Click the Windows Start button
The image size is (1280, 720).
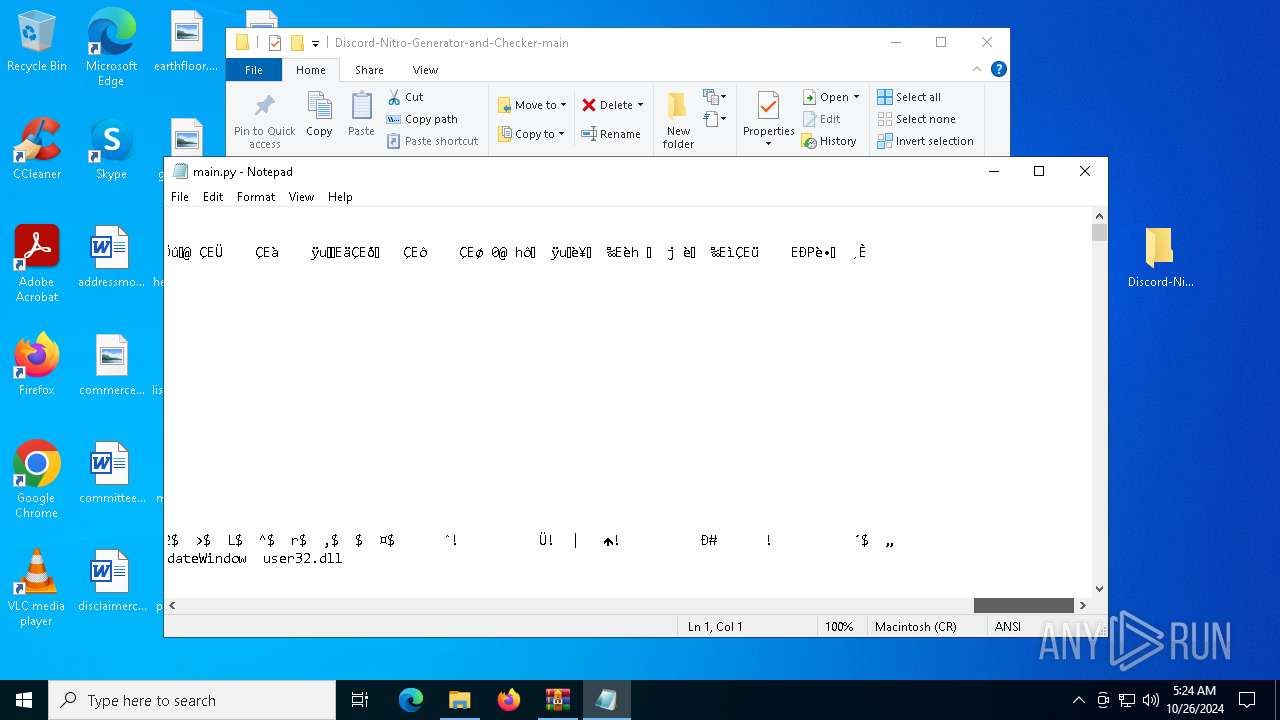click(x=24, y=700)
